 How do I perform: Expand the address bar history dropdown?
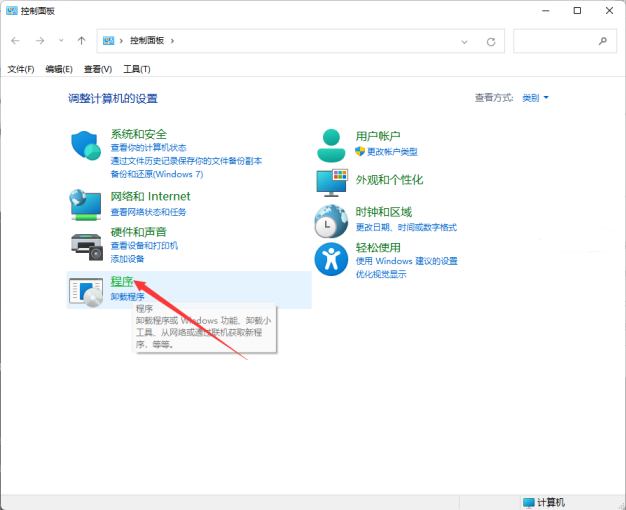(x=465, y=41)
